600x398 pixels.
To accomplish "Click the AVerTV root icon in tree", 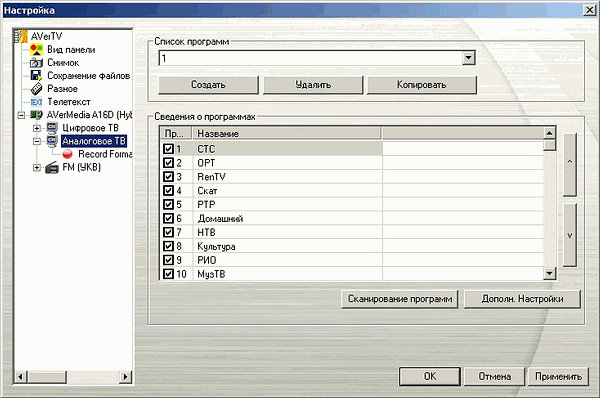I will (21, 36).
